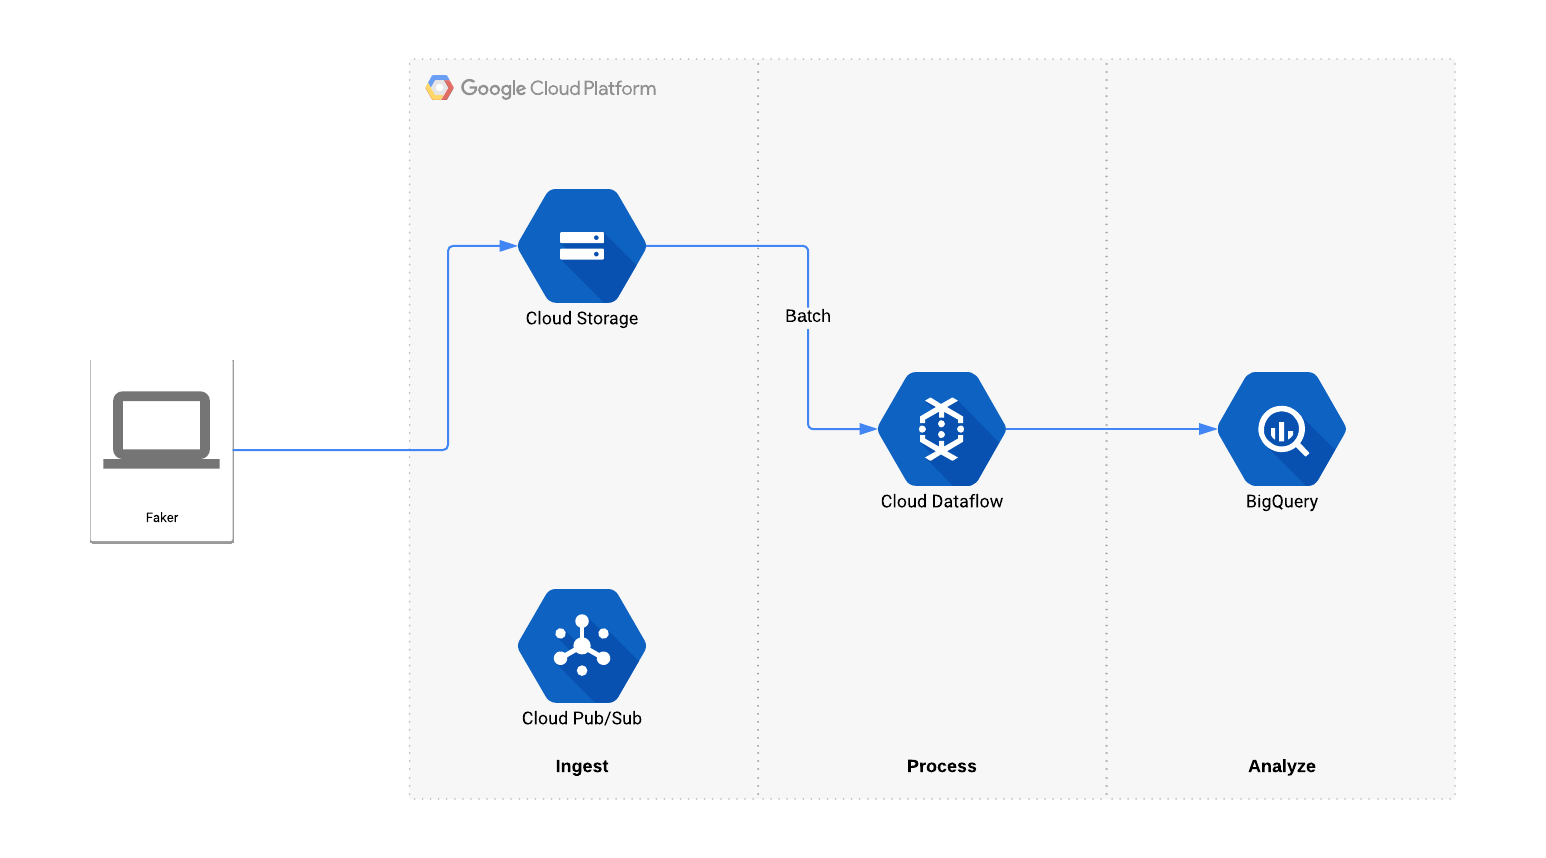This screenshot has width=1546, height=858.
Task: Click the 'Cloud Dataflow' label text
Action: tap(942, 501)
